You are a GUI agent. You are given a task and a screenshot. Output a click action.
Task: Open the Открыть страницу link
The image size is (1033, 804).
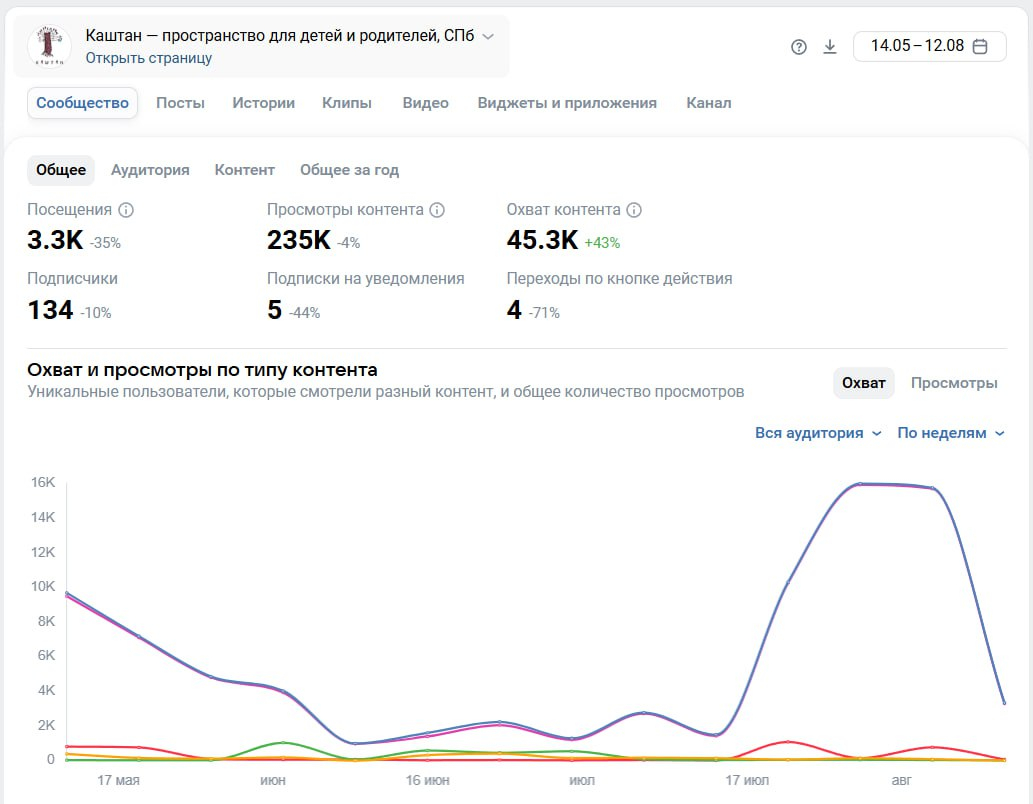[x=149, y=58]
